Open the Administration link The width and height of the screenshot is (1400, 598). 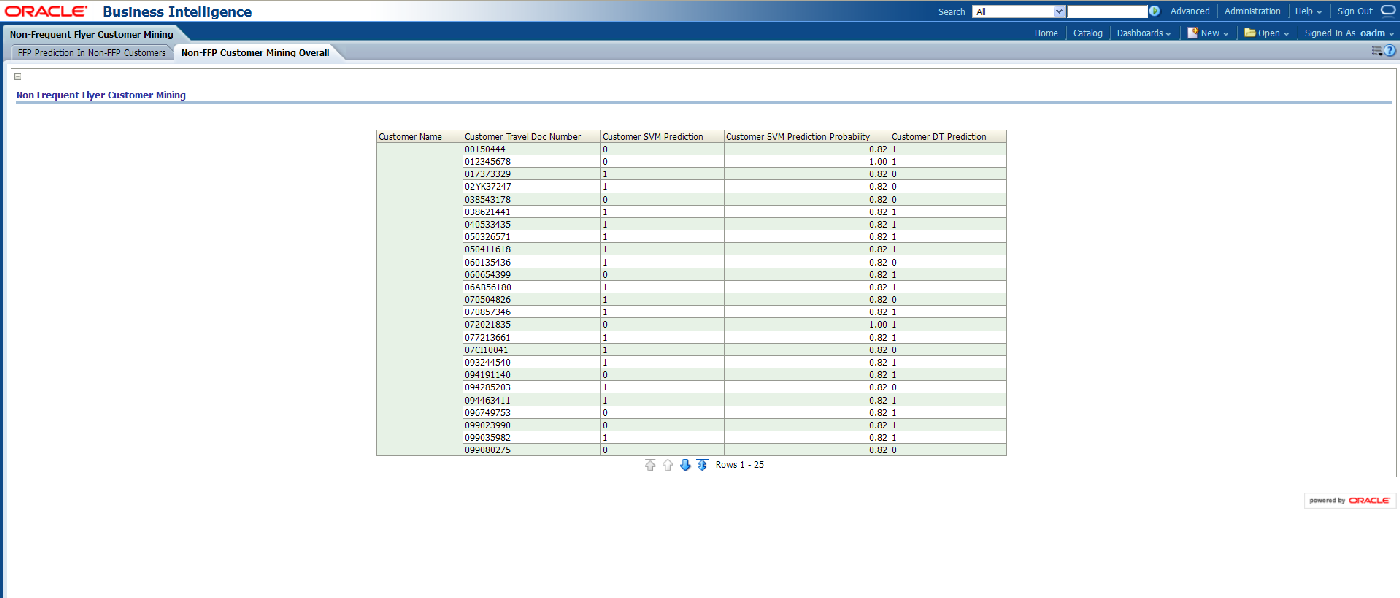coord(1252,12)
